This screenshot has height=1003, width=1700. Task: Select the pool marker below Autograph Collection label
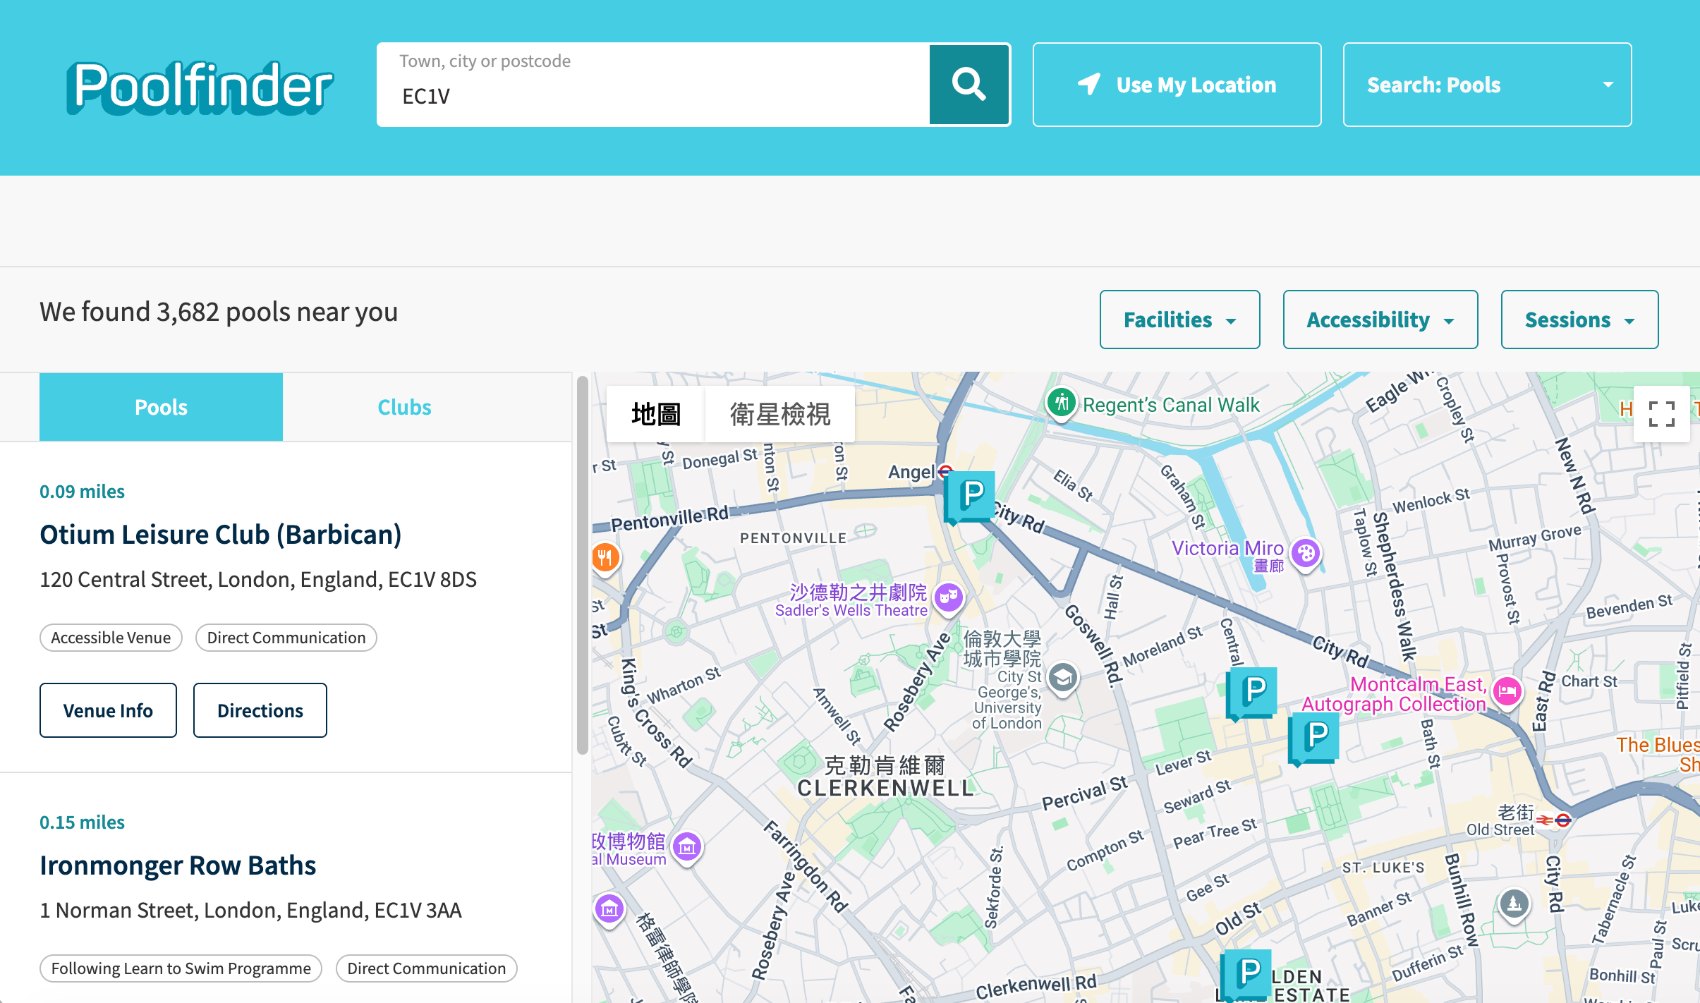(x=1314, y=739)
